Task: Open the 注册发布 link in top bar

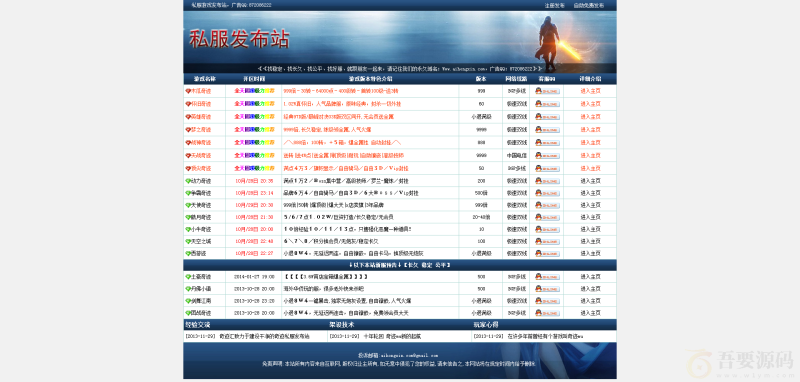Action: click(555, 6)
